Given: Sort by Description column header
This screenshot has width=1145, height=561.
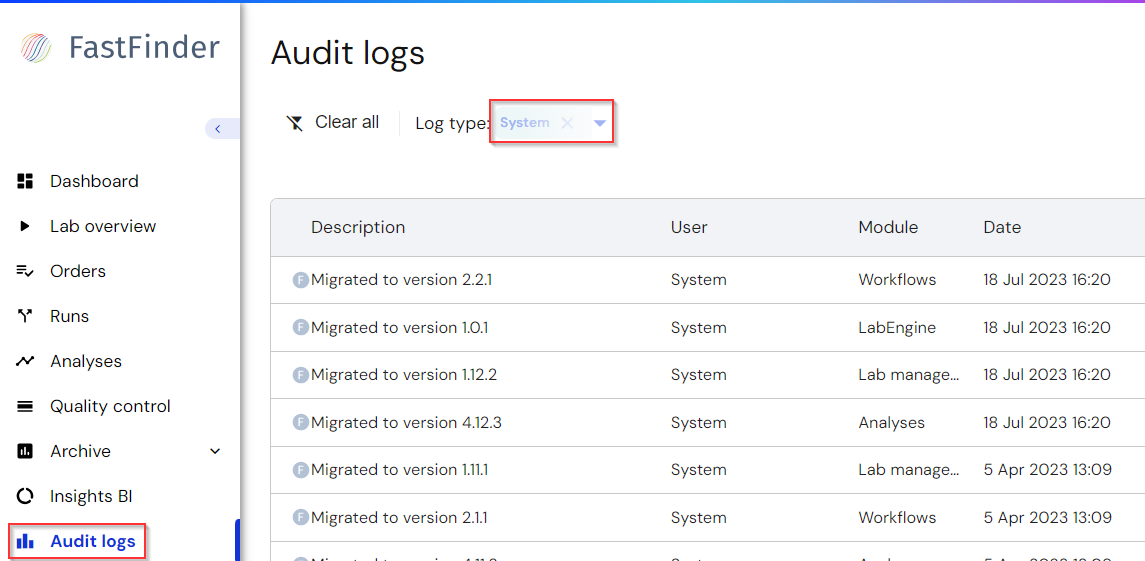Looking at the screenshot, I should 358,227.
